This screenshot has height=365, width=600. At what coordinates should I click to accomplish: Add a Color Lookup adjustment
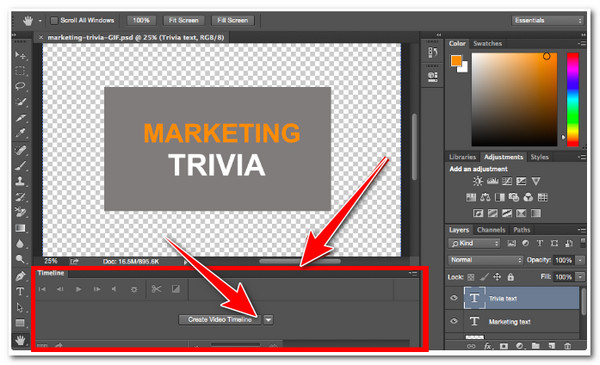[543, 197]
